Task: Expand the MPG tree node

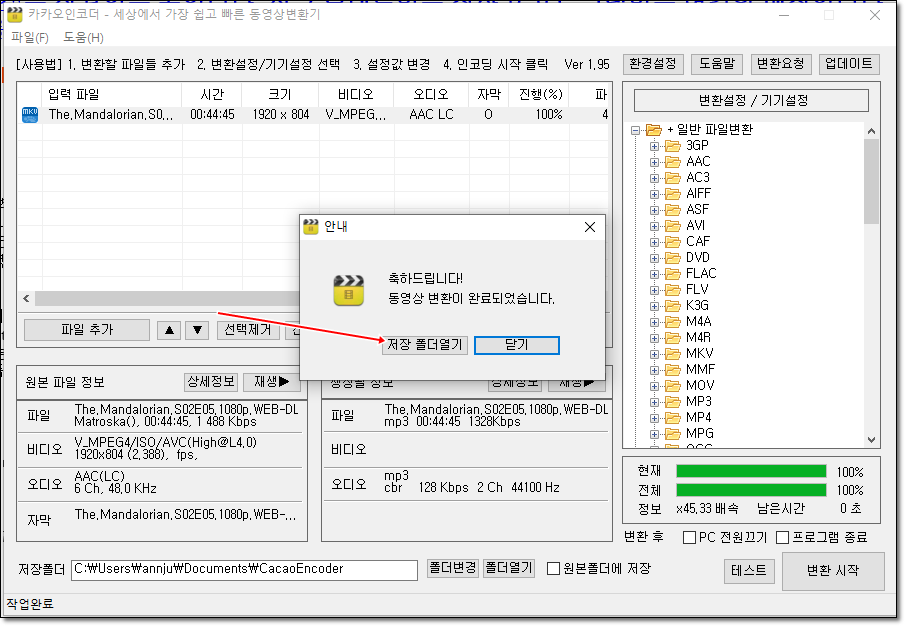Action: tap(654, 434)
